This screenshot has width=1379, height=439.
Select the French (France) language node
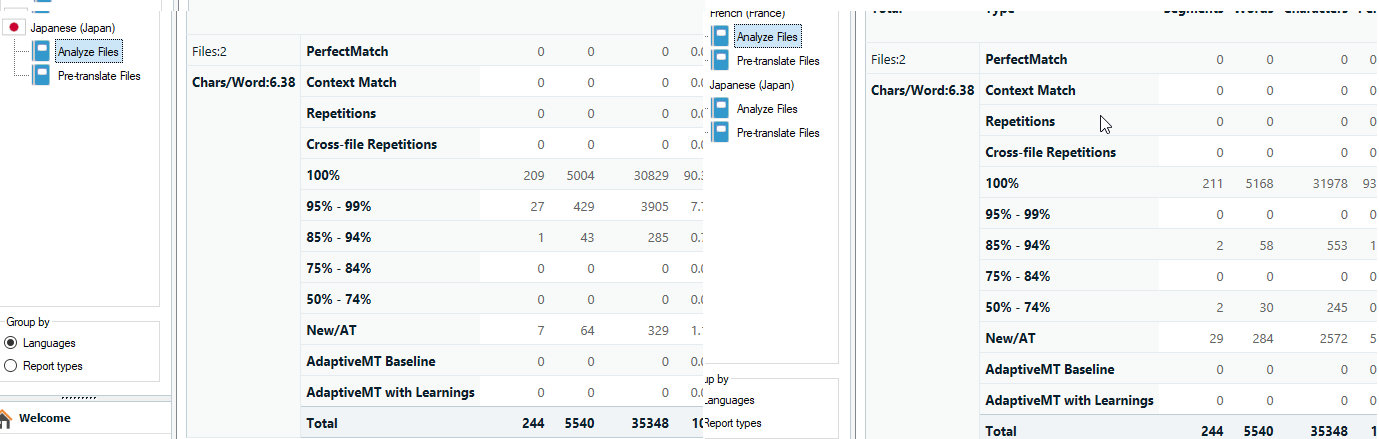746,13
